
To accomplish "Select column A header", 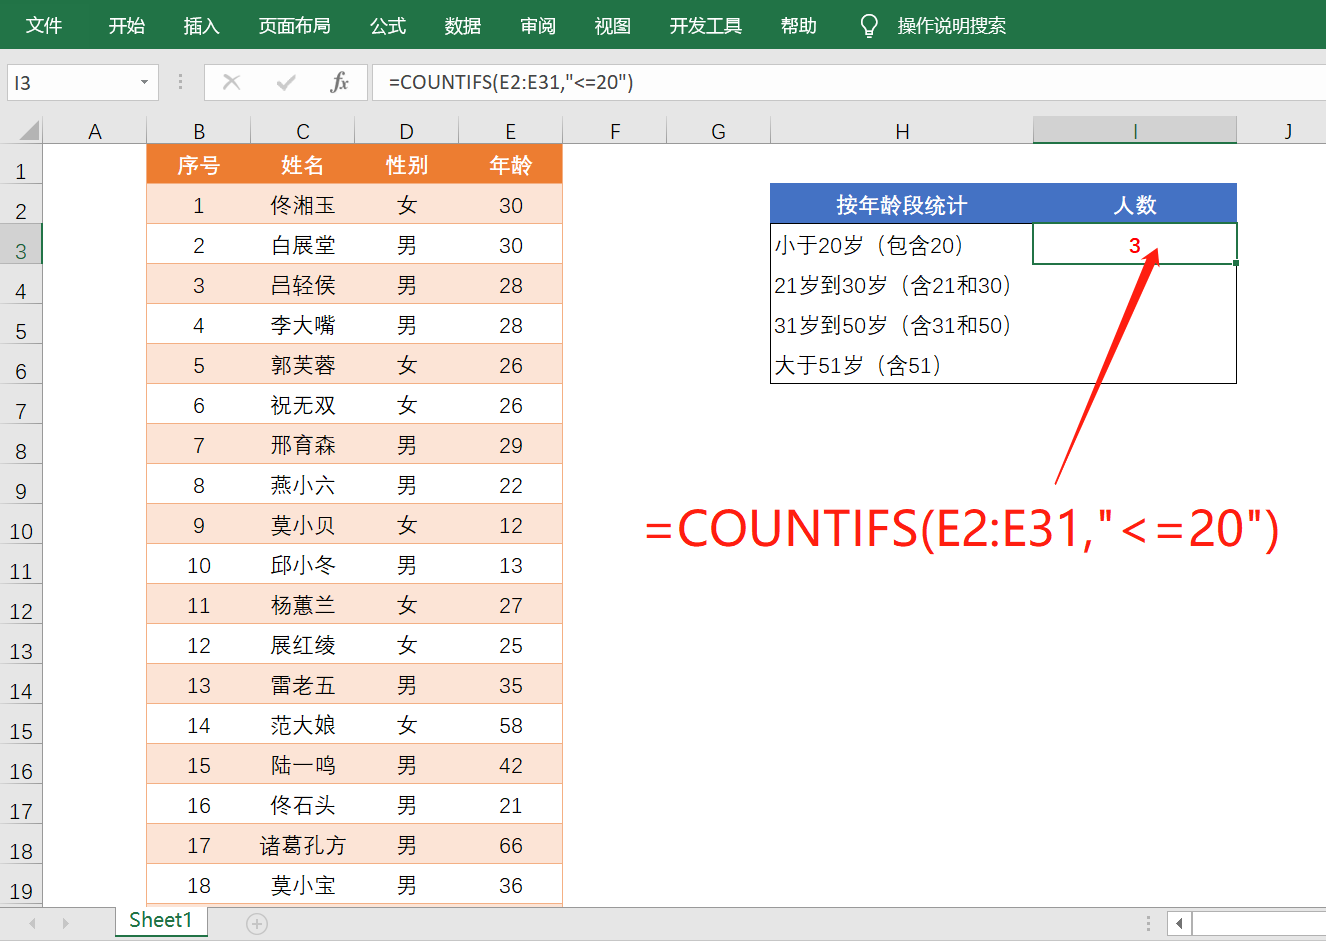I will [95, 131].
